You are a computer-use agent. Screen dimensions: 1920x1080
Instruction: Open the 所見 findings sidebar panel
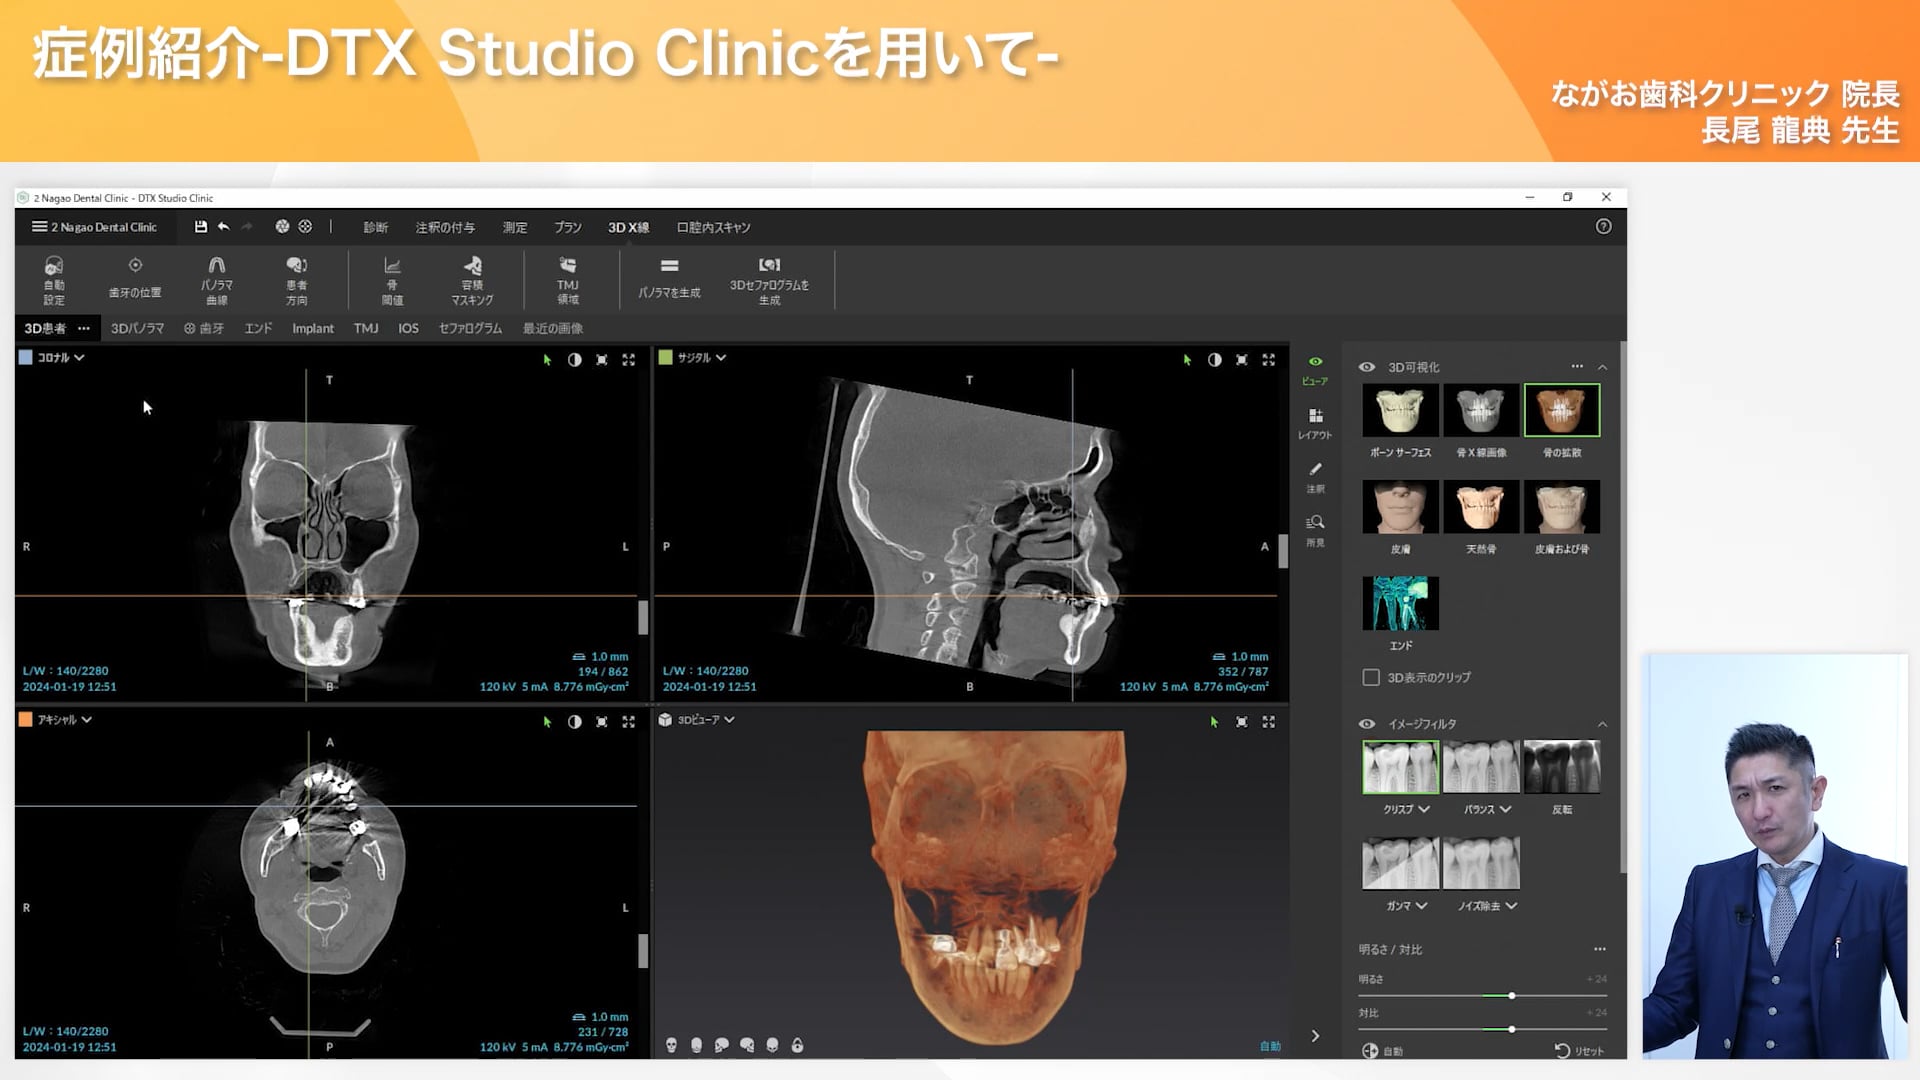pos(1315,531)
